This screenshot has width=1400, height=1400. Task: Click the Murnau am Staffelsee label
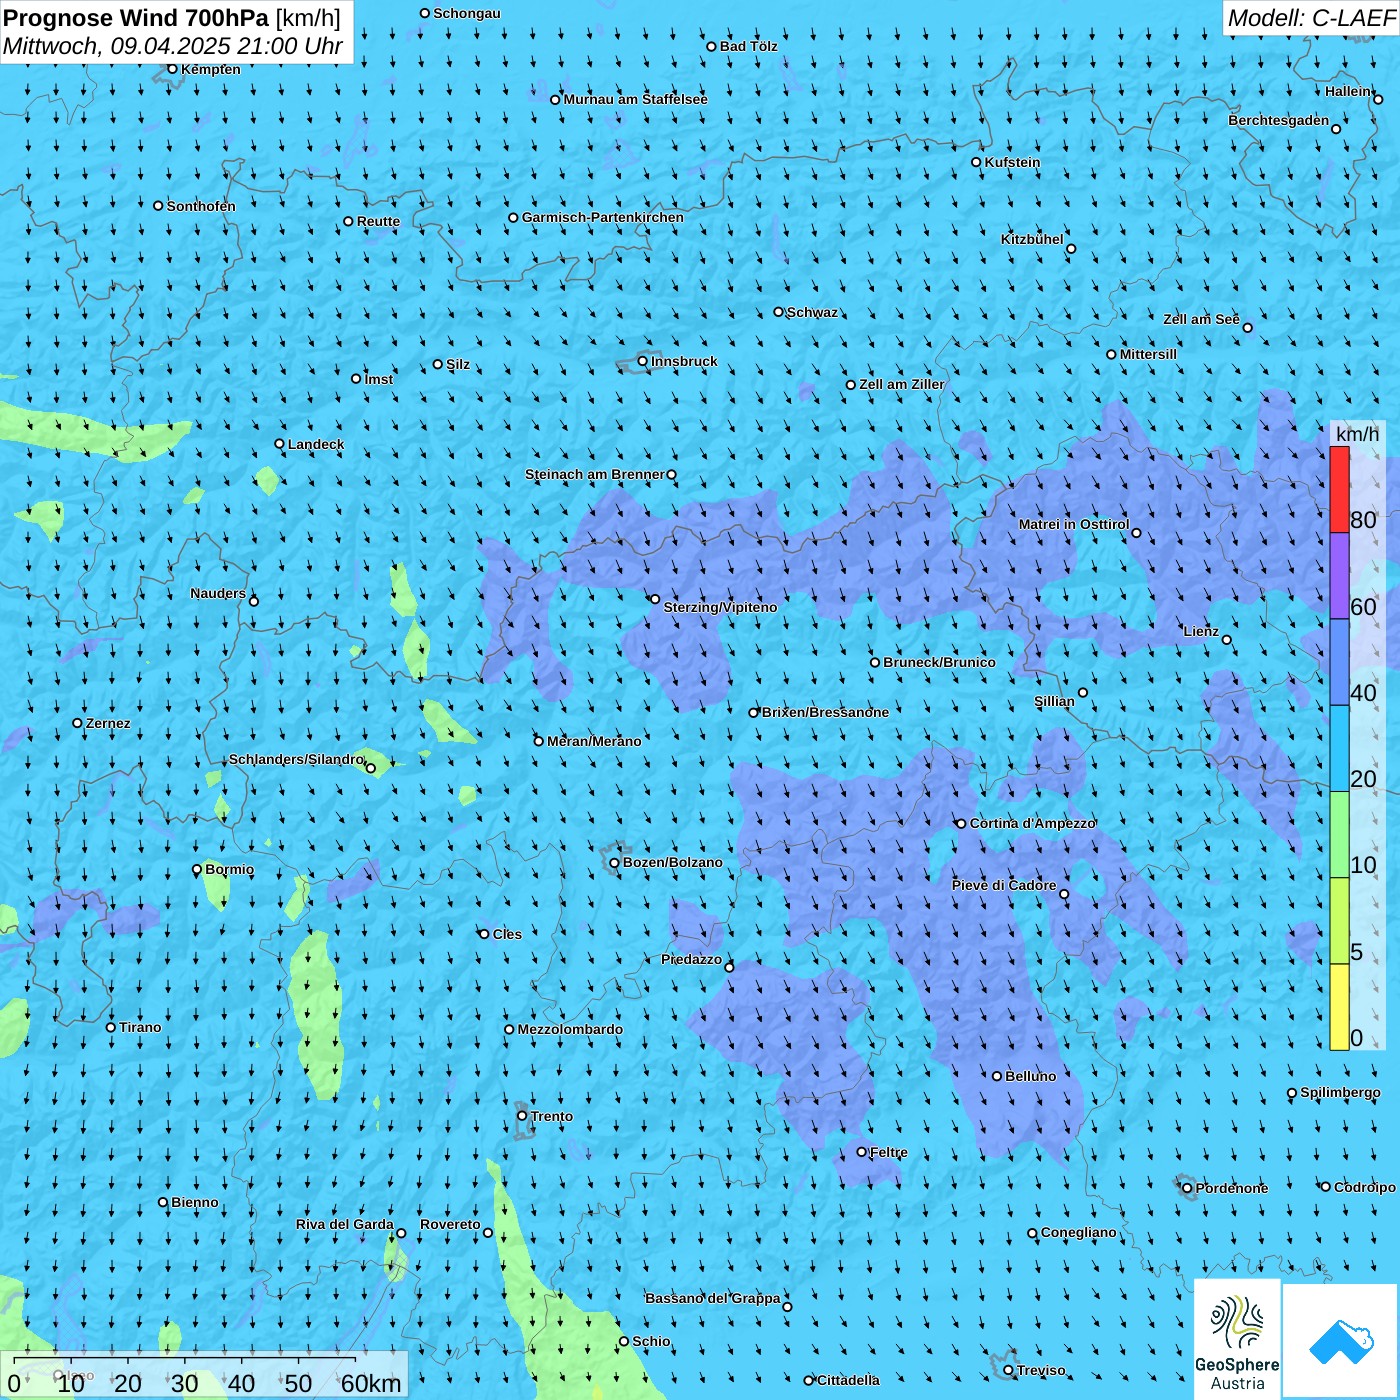(636, 99)
